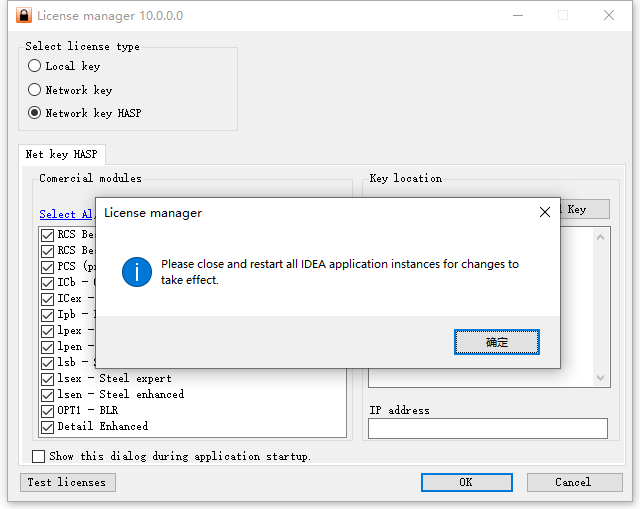Click the partially hidden Key button
This screenshot has width=640, height=509.
[x=585, y=209]
